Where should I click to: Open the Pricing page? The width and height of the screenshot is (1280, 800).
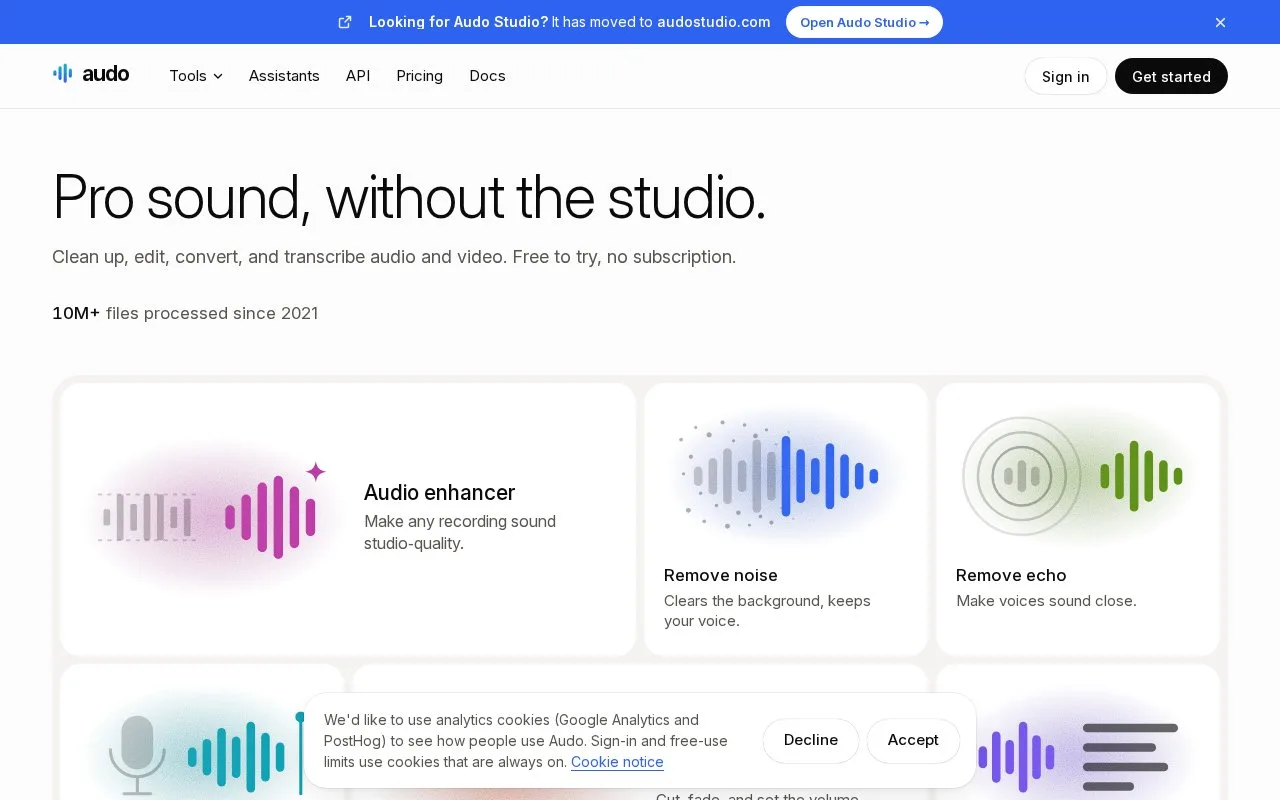click(x=419, y=76)
